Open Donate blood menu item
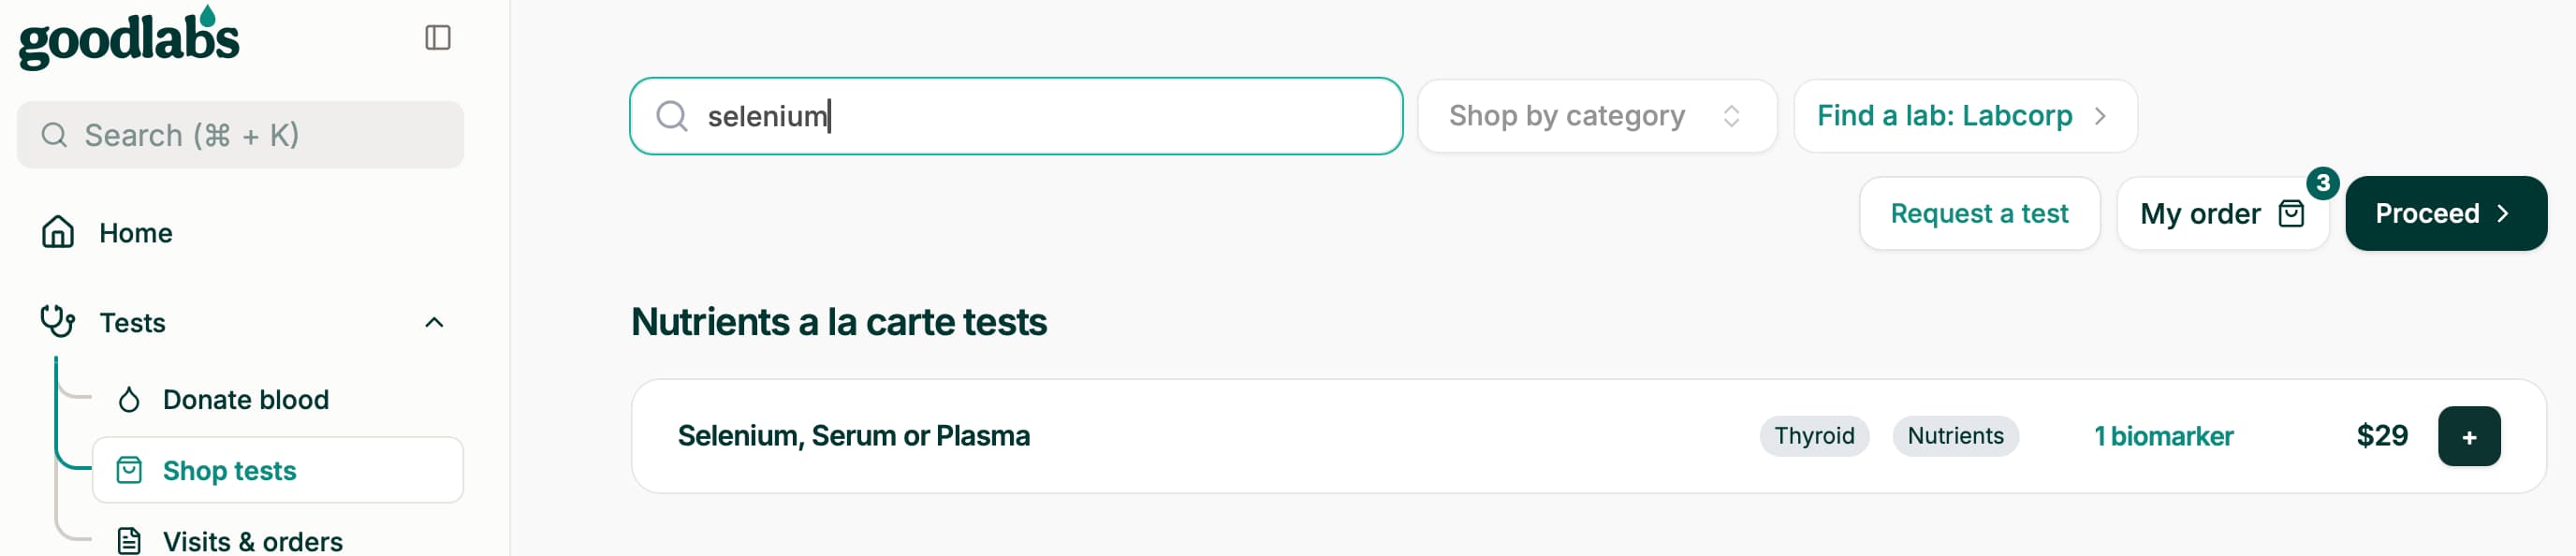This screenshot has width=2576, height=556. pos(246,400)
